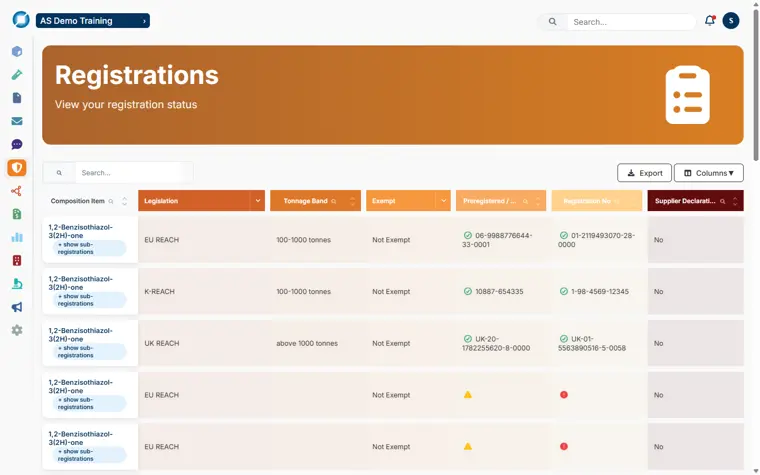This screenshot has width=760, height=475.
Task: Open the share network nodes icon
Action: pos(17,191)
